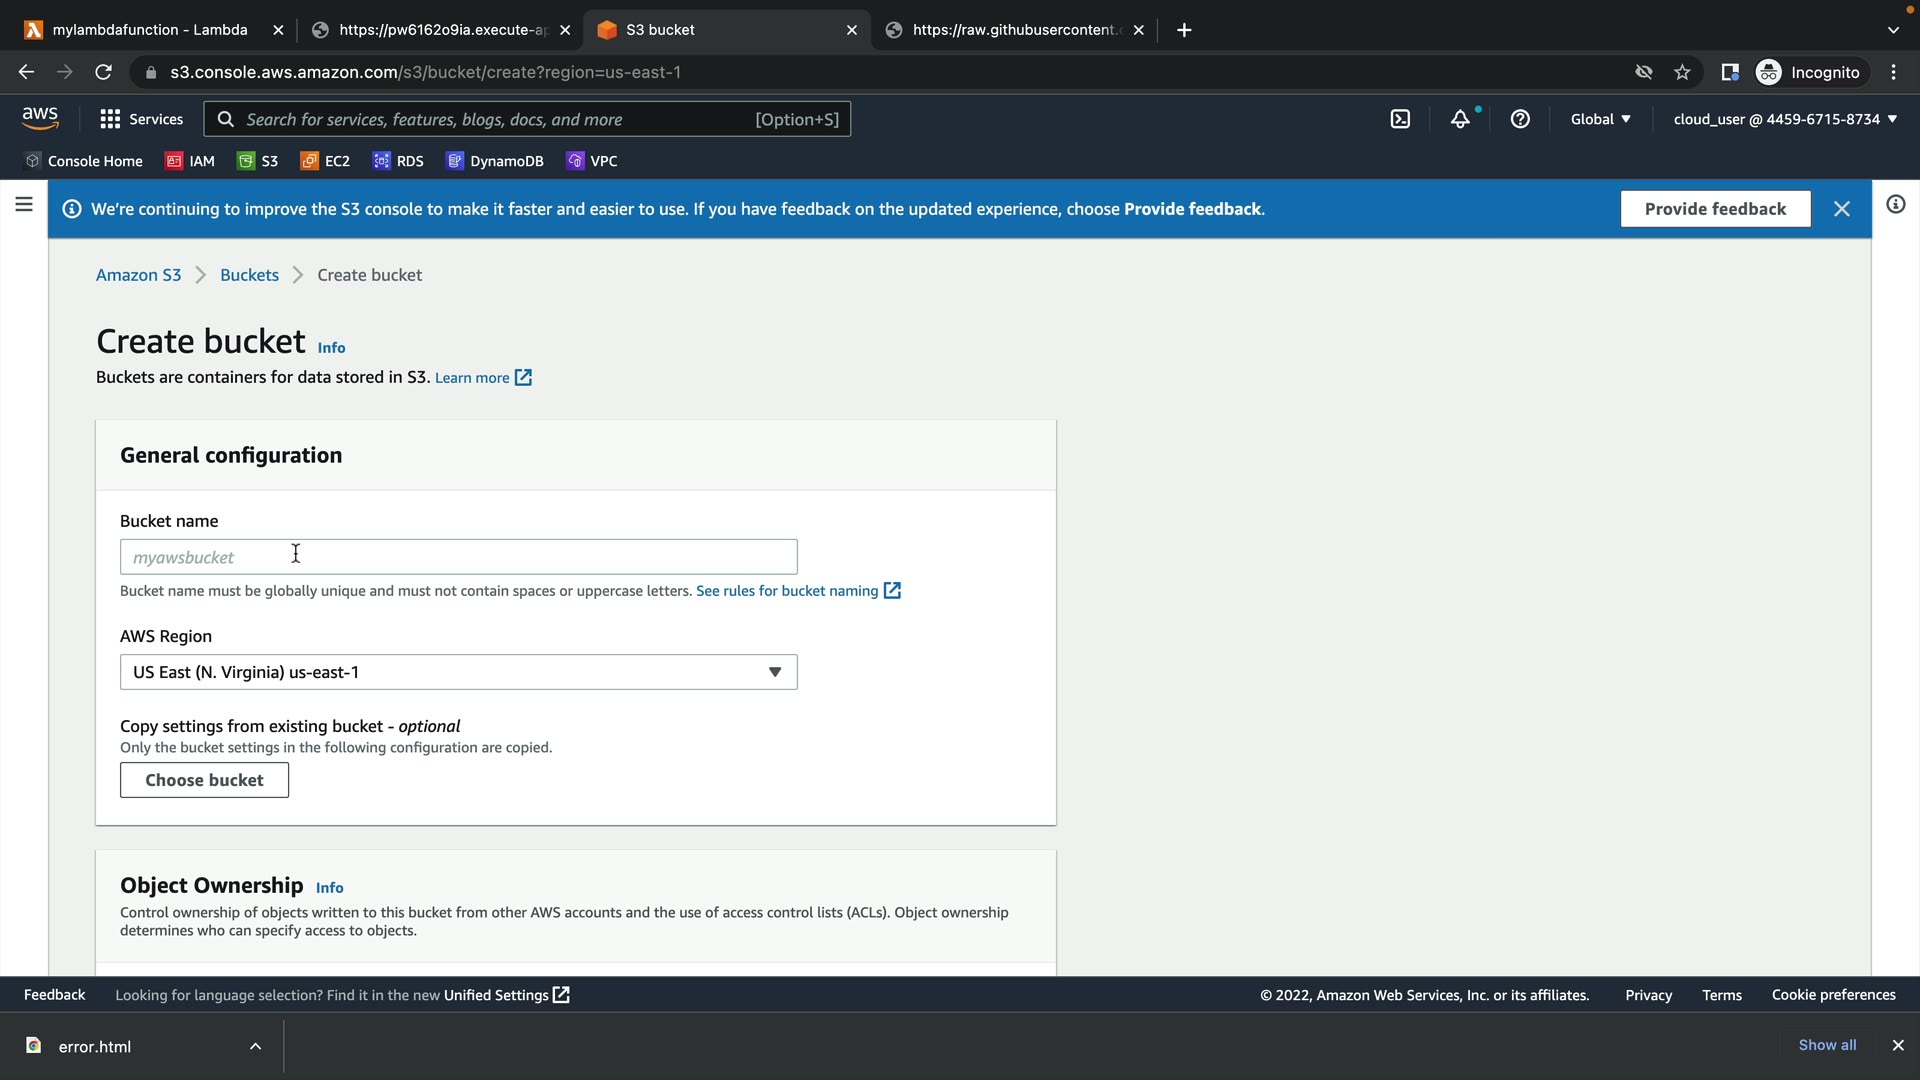
Task: Expand the AWS Region dropdown
Action: (458, 672)
